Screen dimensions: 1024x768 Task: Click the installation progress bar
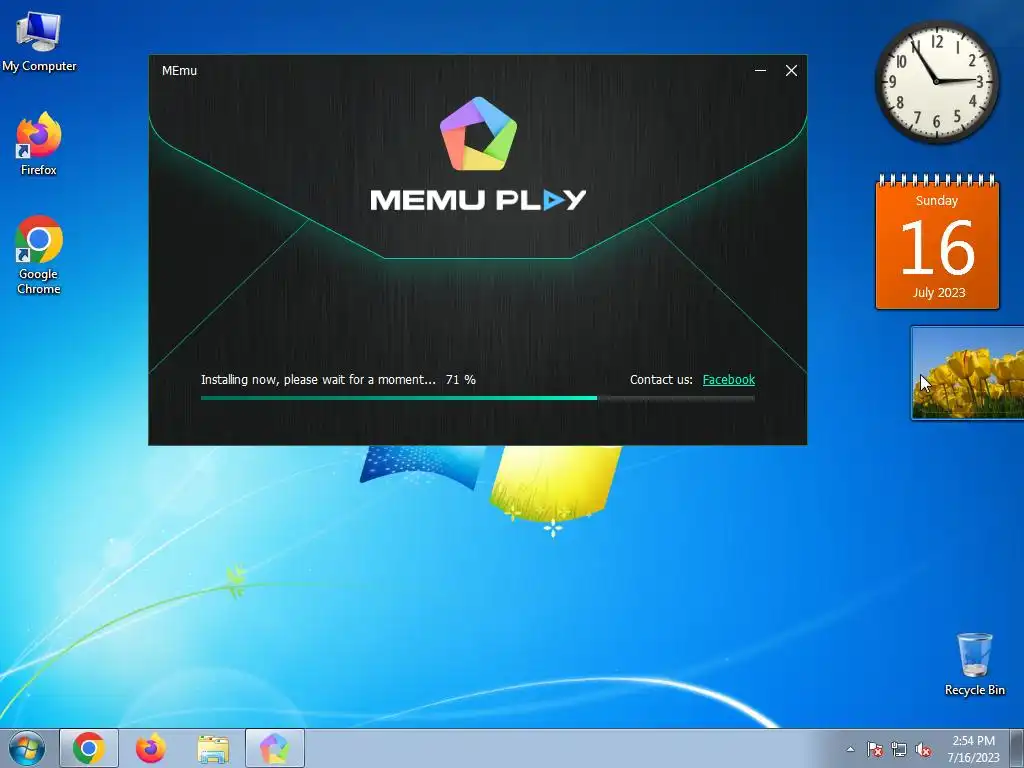coord(477,398)
